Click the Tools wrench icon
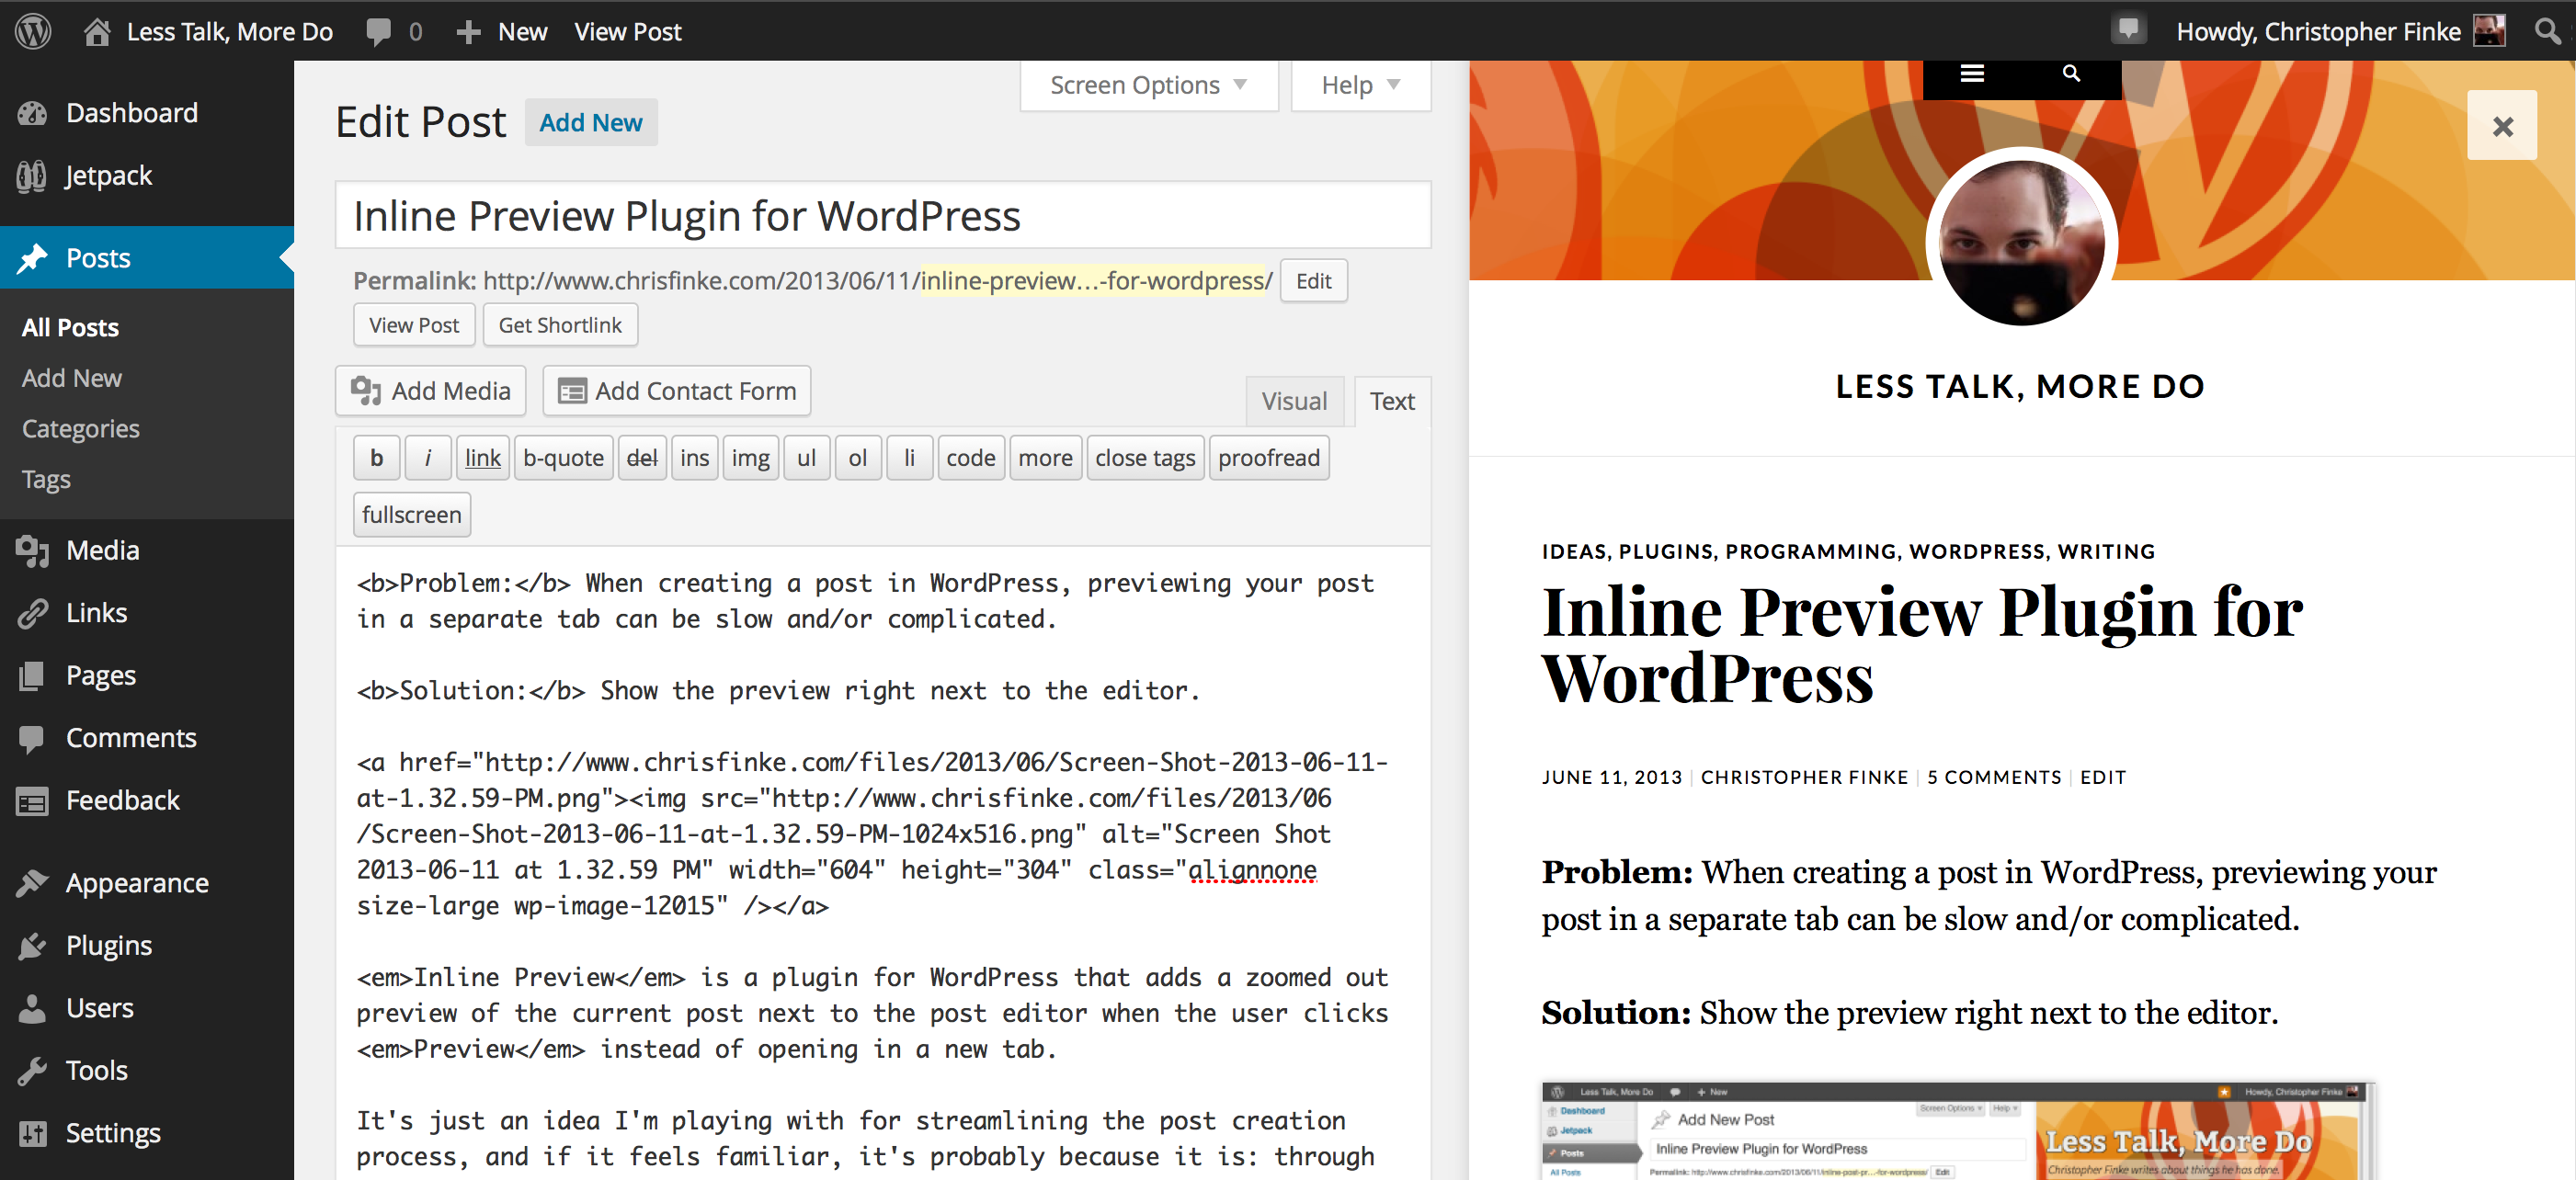 pyautogui.click(x=32, y=1070)
